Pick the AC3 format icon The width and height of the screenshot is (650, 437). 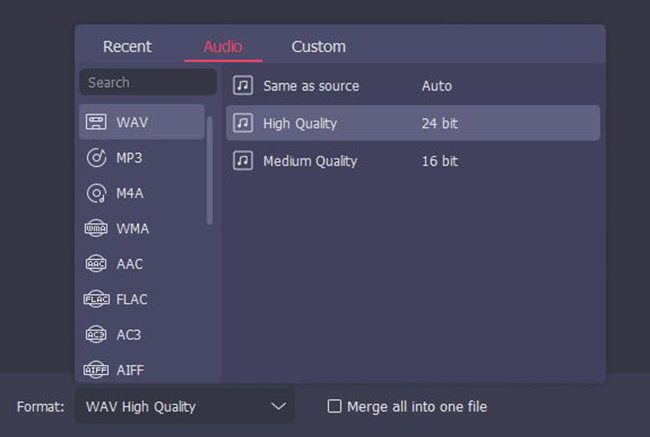coord(96,335)
